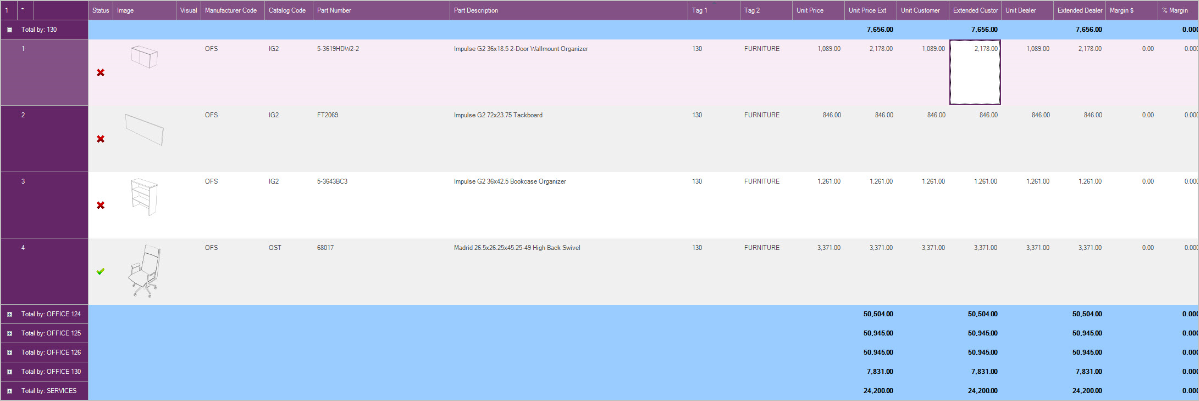The image size is (1199, 401).
Task: Click the % Margin column header
Action: tap(1178, 11)
